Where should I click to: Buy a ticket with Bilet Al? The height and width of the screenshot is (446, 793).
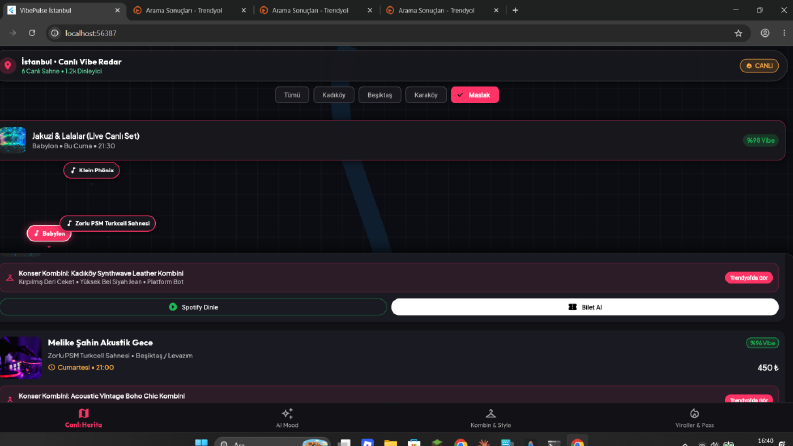[585, 307]
